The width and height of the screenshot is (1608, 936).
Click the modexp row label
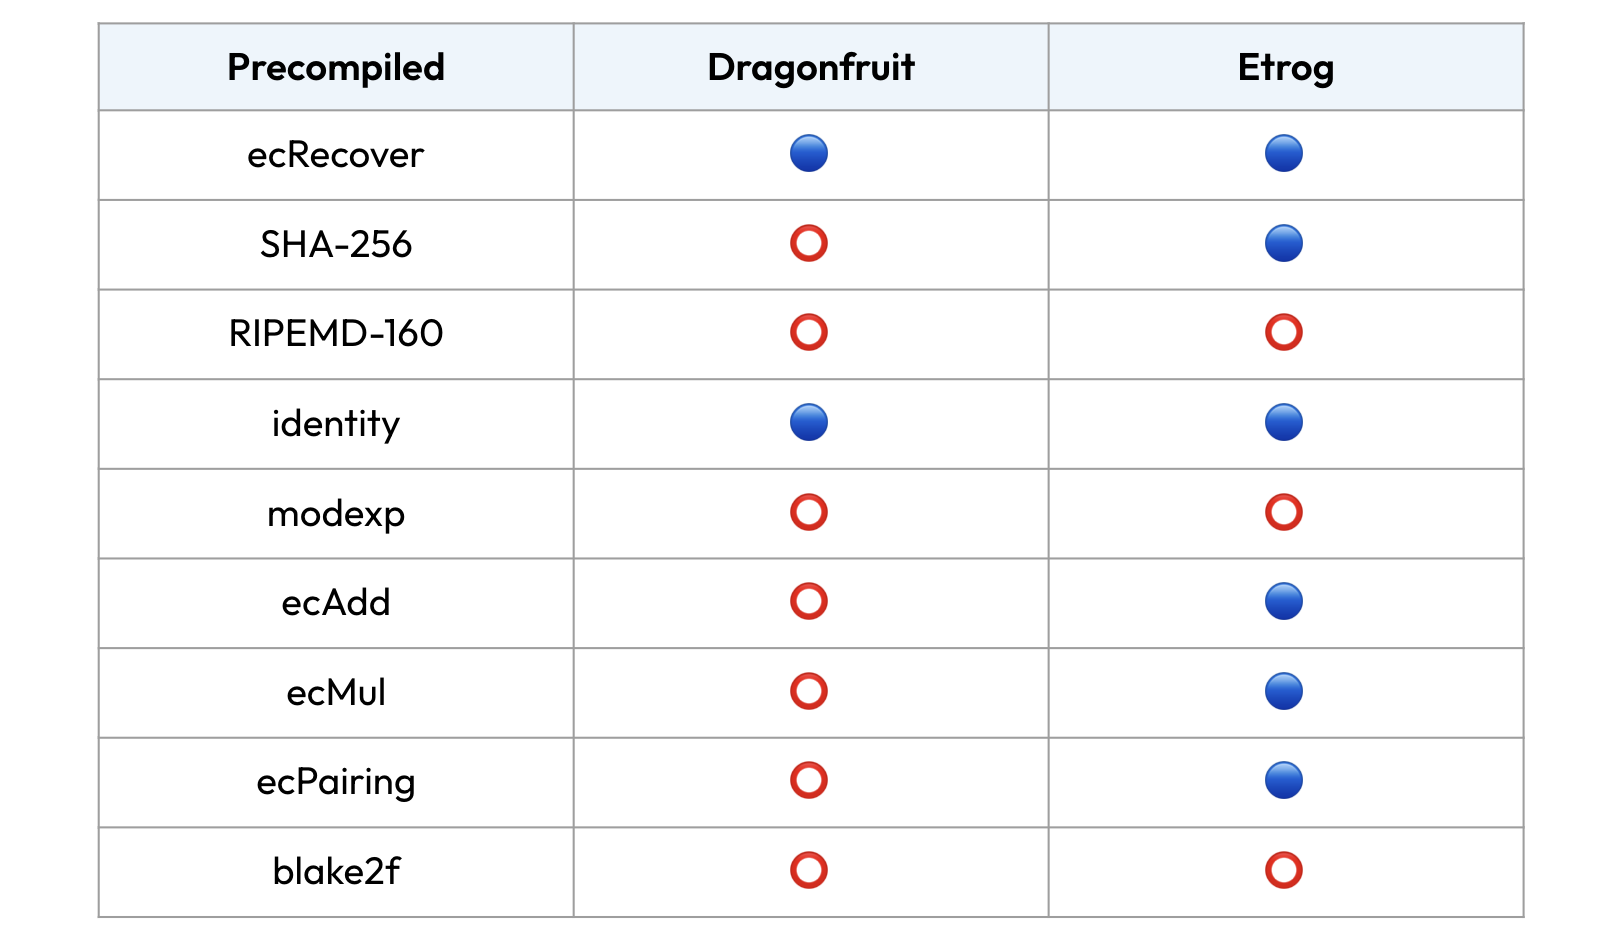click(336, 514)
